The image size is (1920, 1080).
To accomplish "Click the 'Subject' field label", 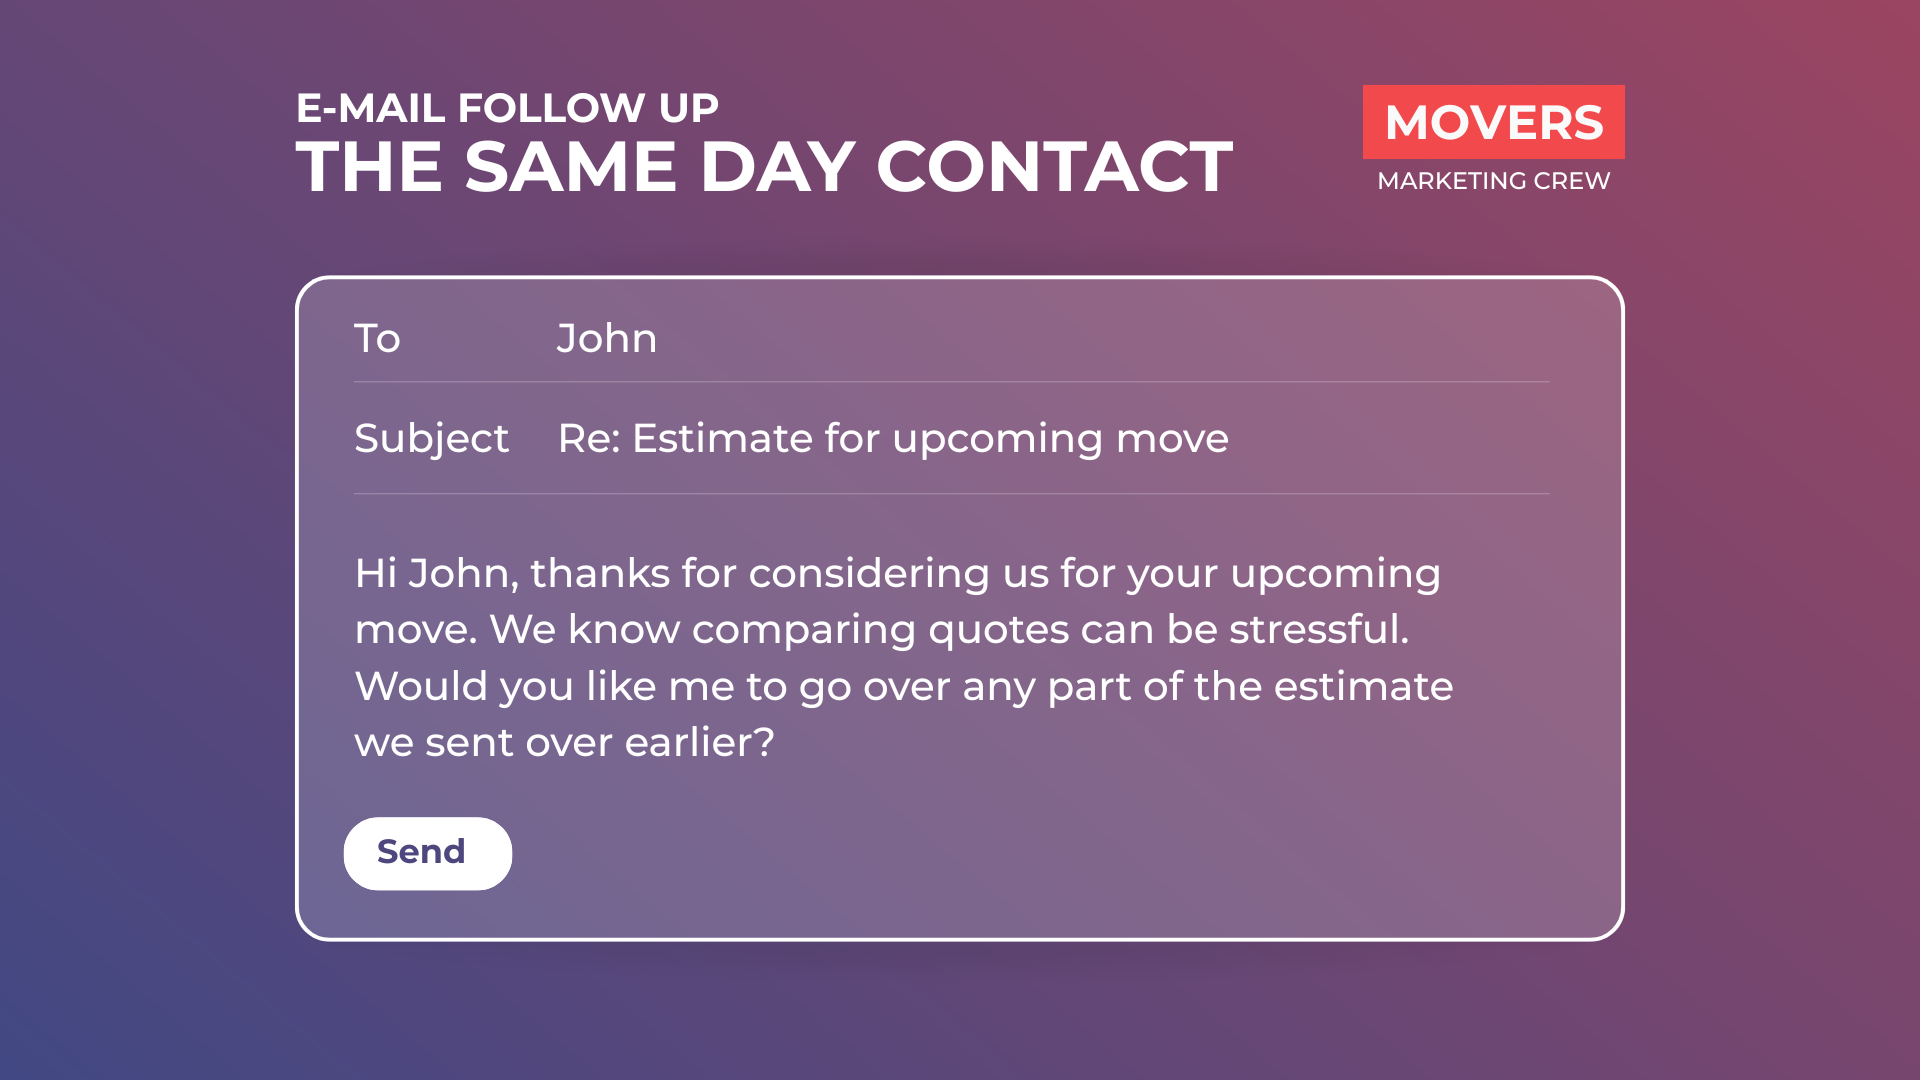I will point(431,439).
